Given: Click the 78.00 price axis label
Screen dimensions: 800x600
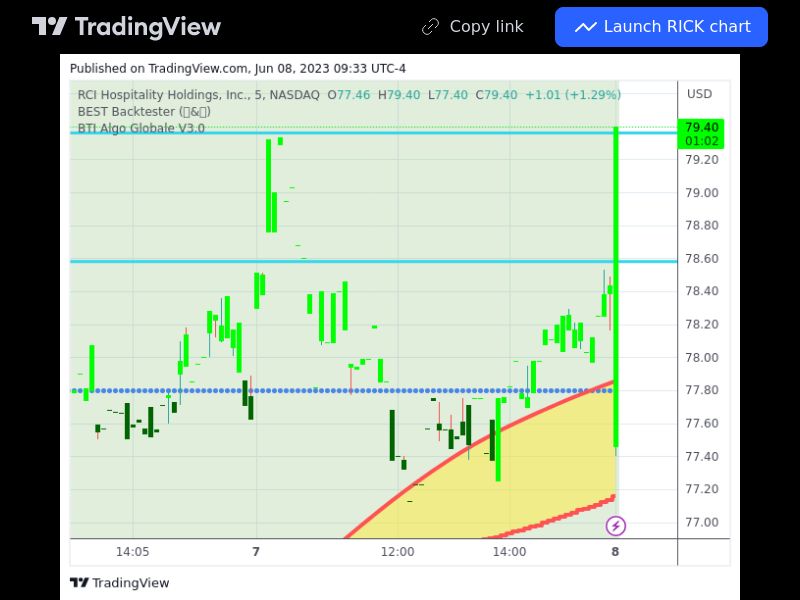Looking at the screenshot, I should (702, 358).
